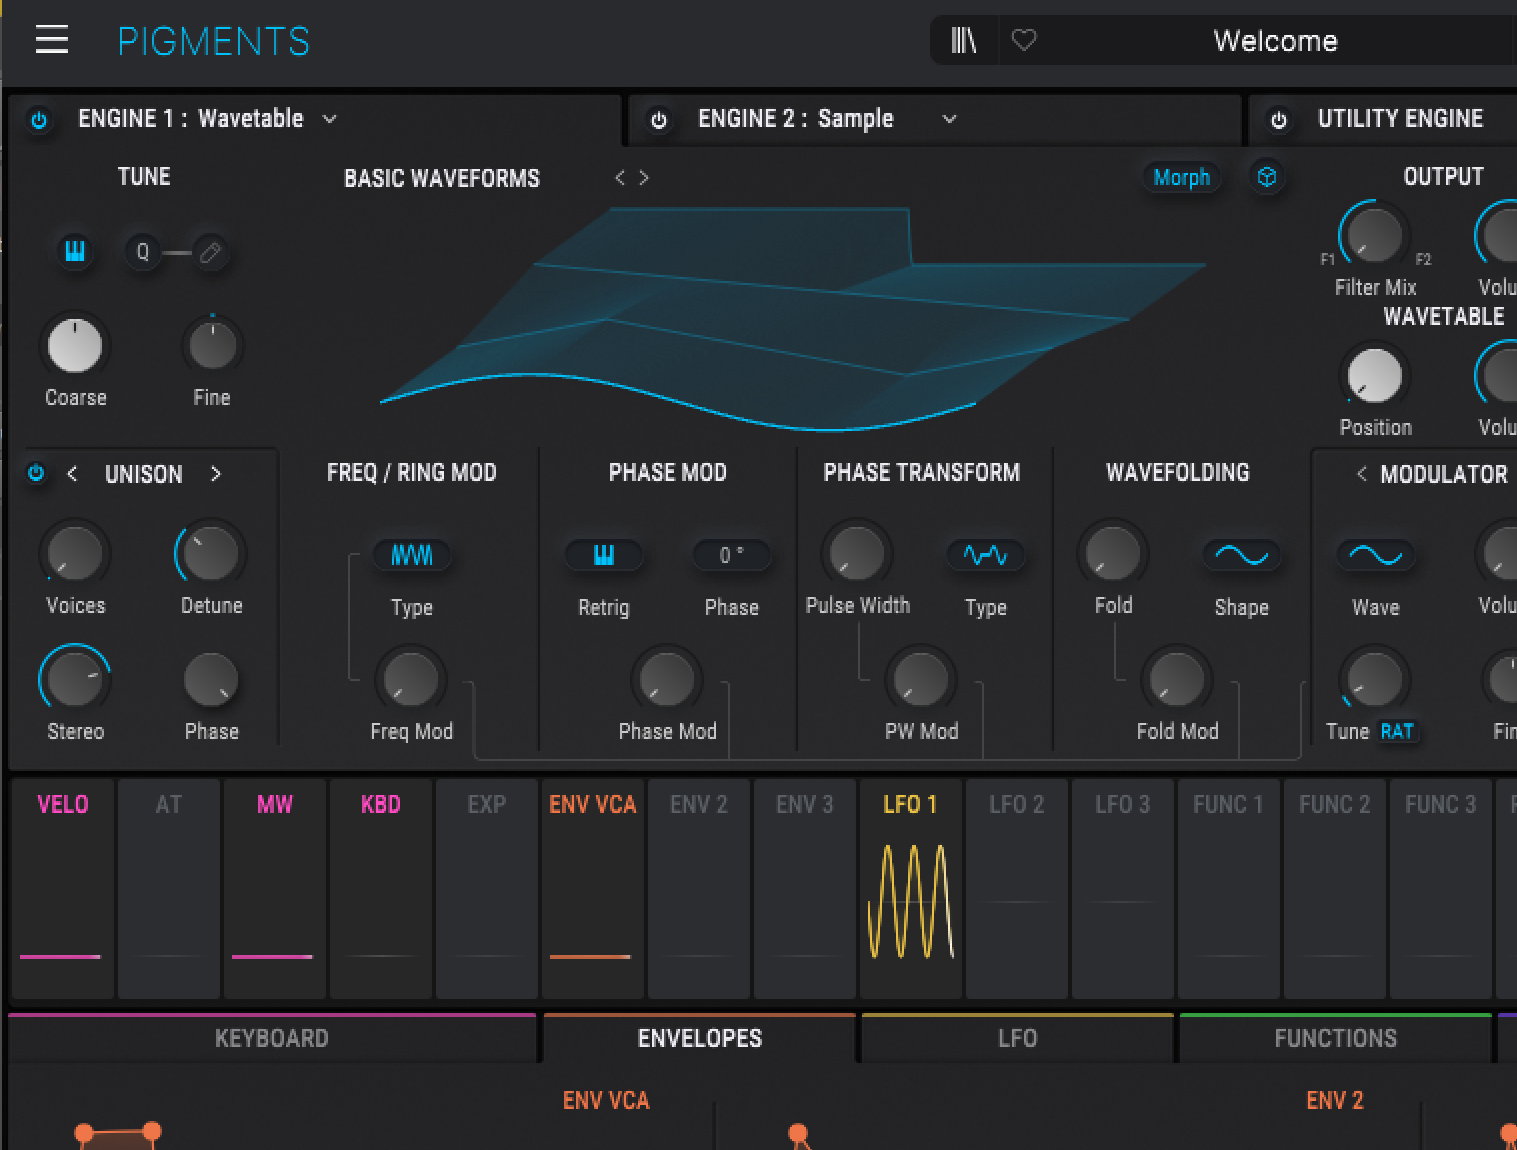Toggle the Unison power switch

(x=36, y=473)
